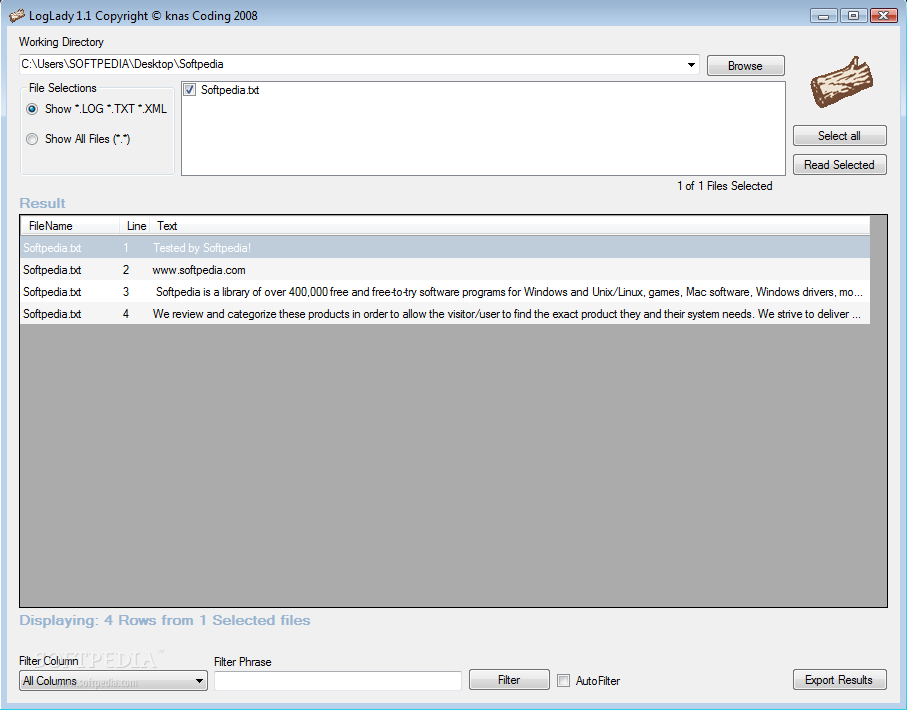
Task: Close the LogLady window
Action: coord(884,16)
